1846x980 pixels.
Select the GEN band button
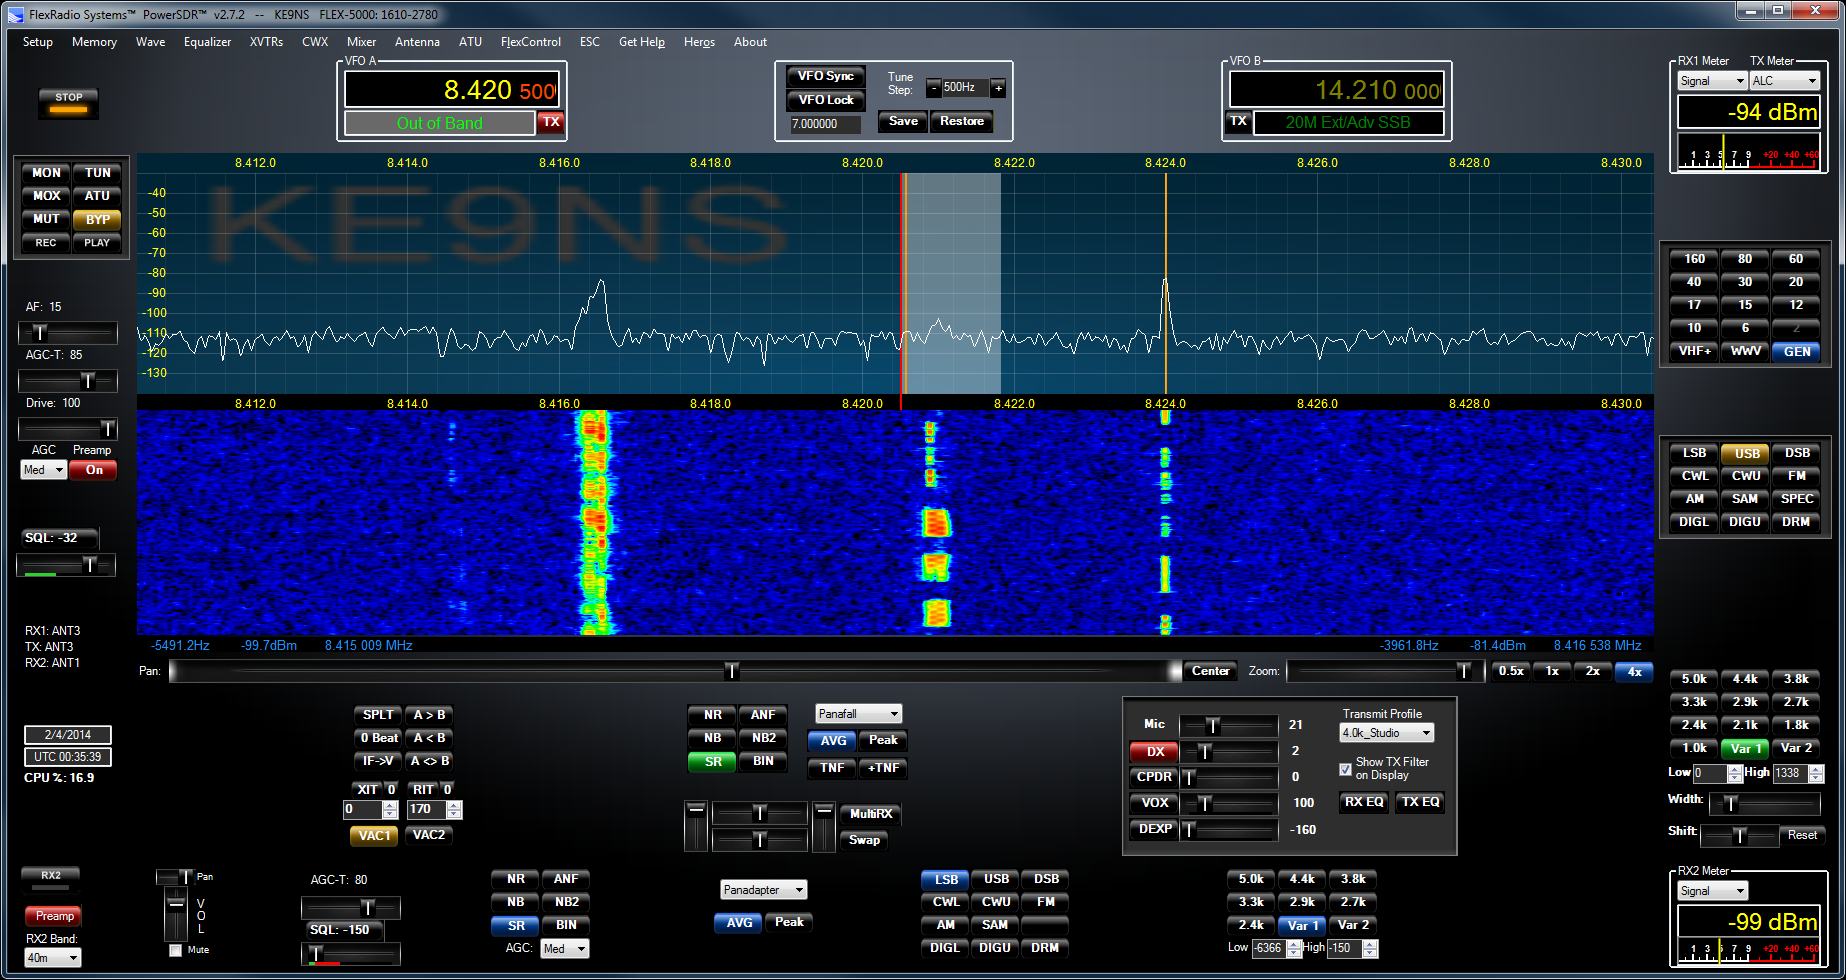(x=1796, y=351)
